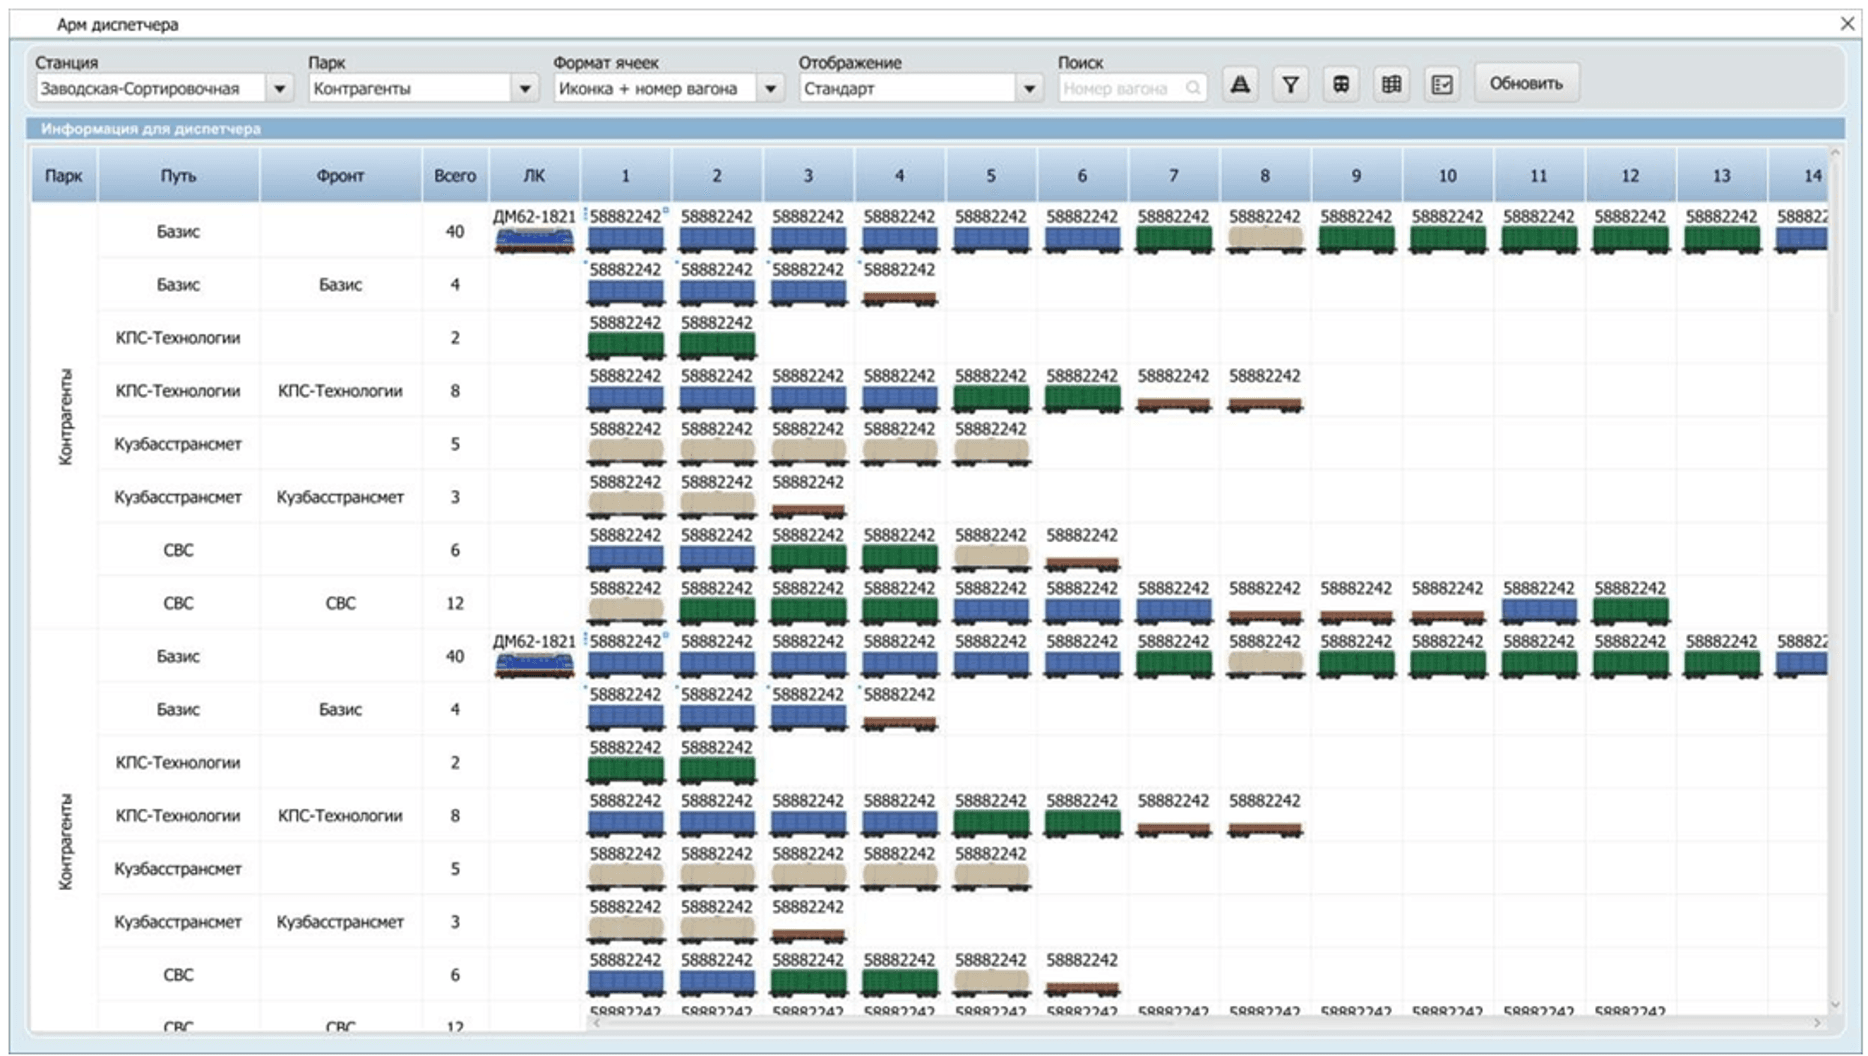Select brown flatcar in column 4, lower Базис/Базис row
Viewport: 1868px width, 1056px height.
[x=900, y=722]
